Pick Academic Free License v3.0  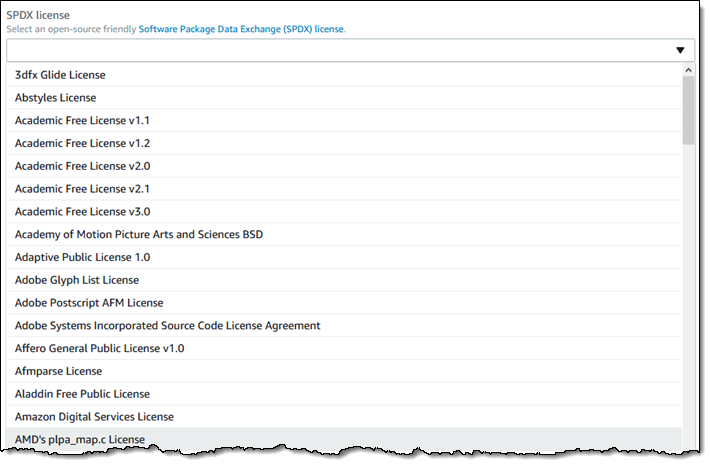pyautogui.click(x=82, y=212)
